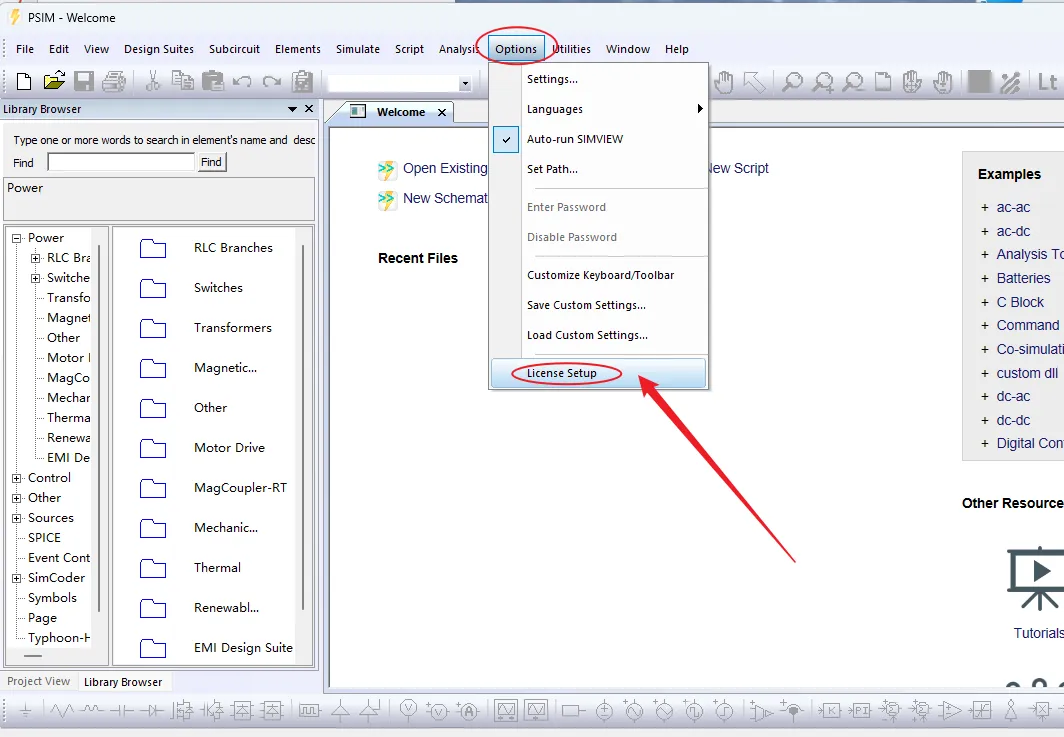Open the toolbar combo box dropdown
This screenshot has height=737, width=1064.
pos(465,84)
